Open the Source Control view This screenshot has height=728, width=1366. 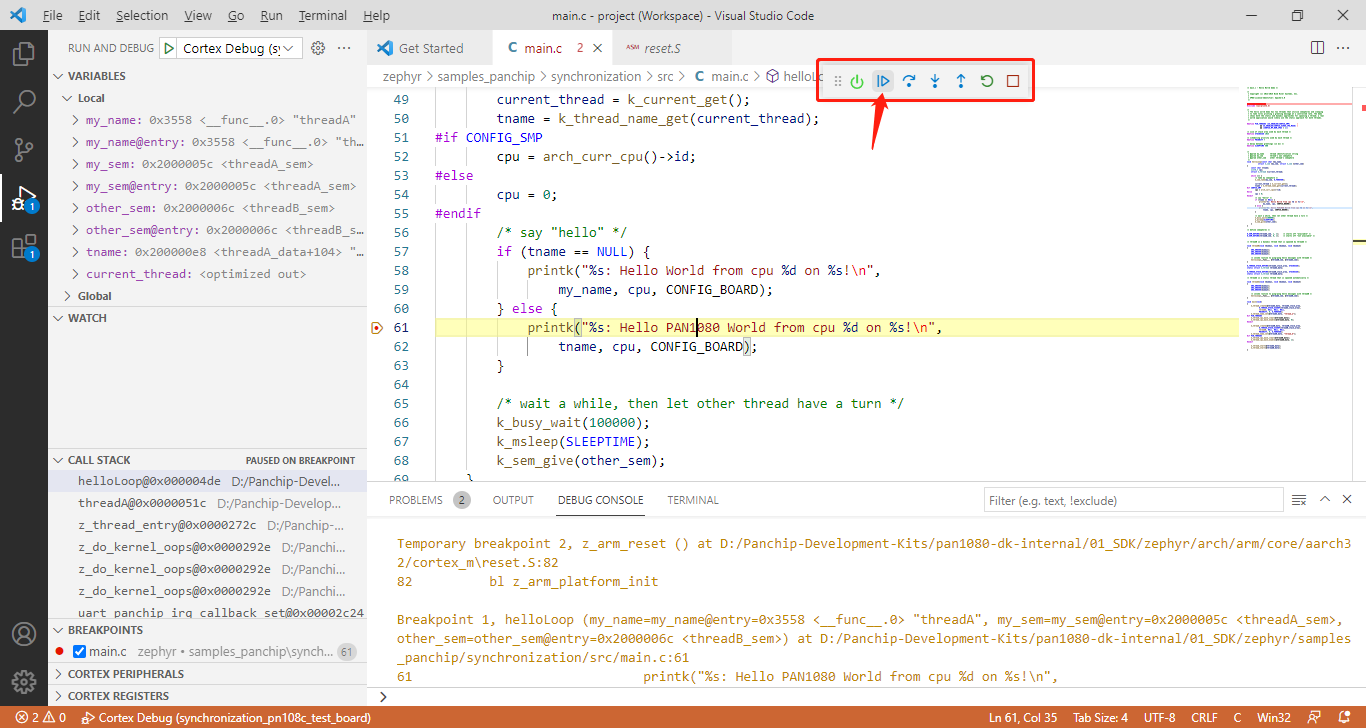[24, 150]
